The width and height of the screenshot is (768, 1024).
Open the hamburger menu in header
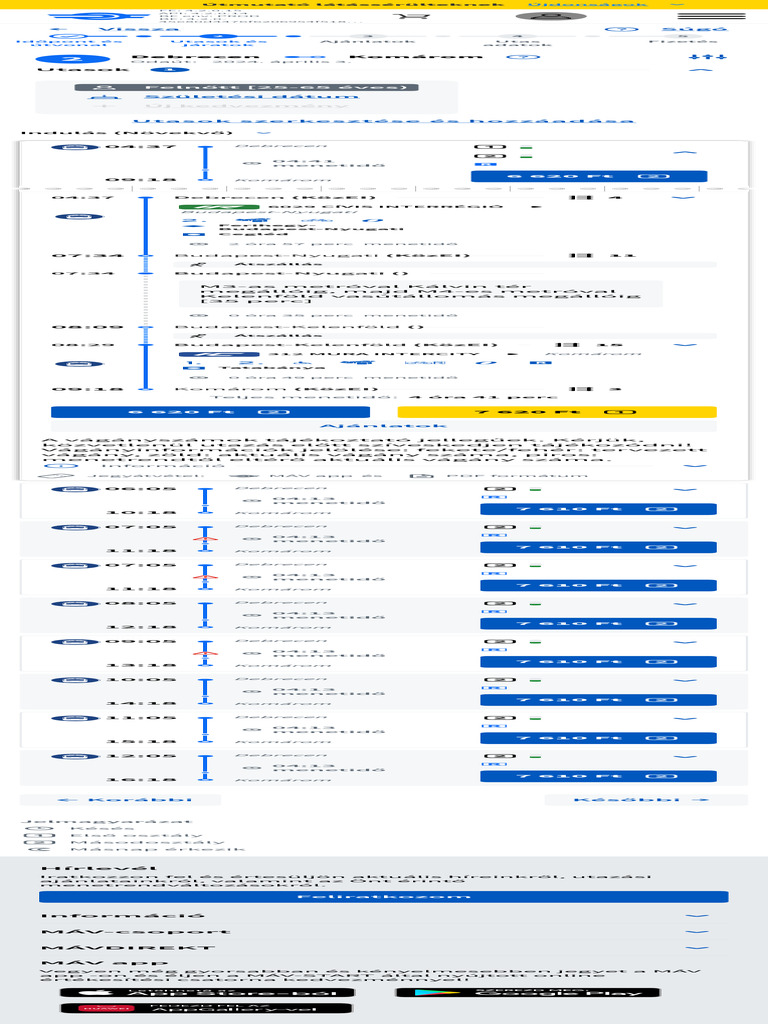pos(711,16)
